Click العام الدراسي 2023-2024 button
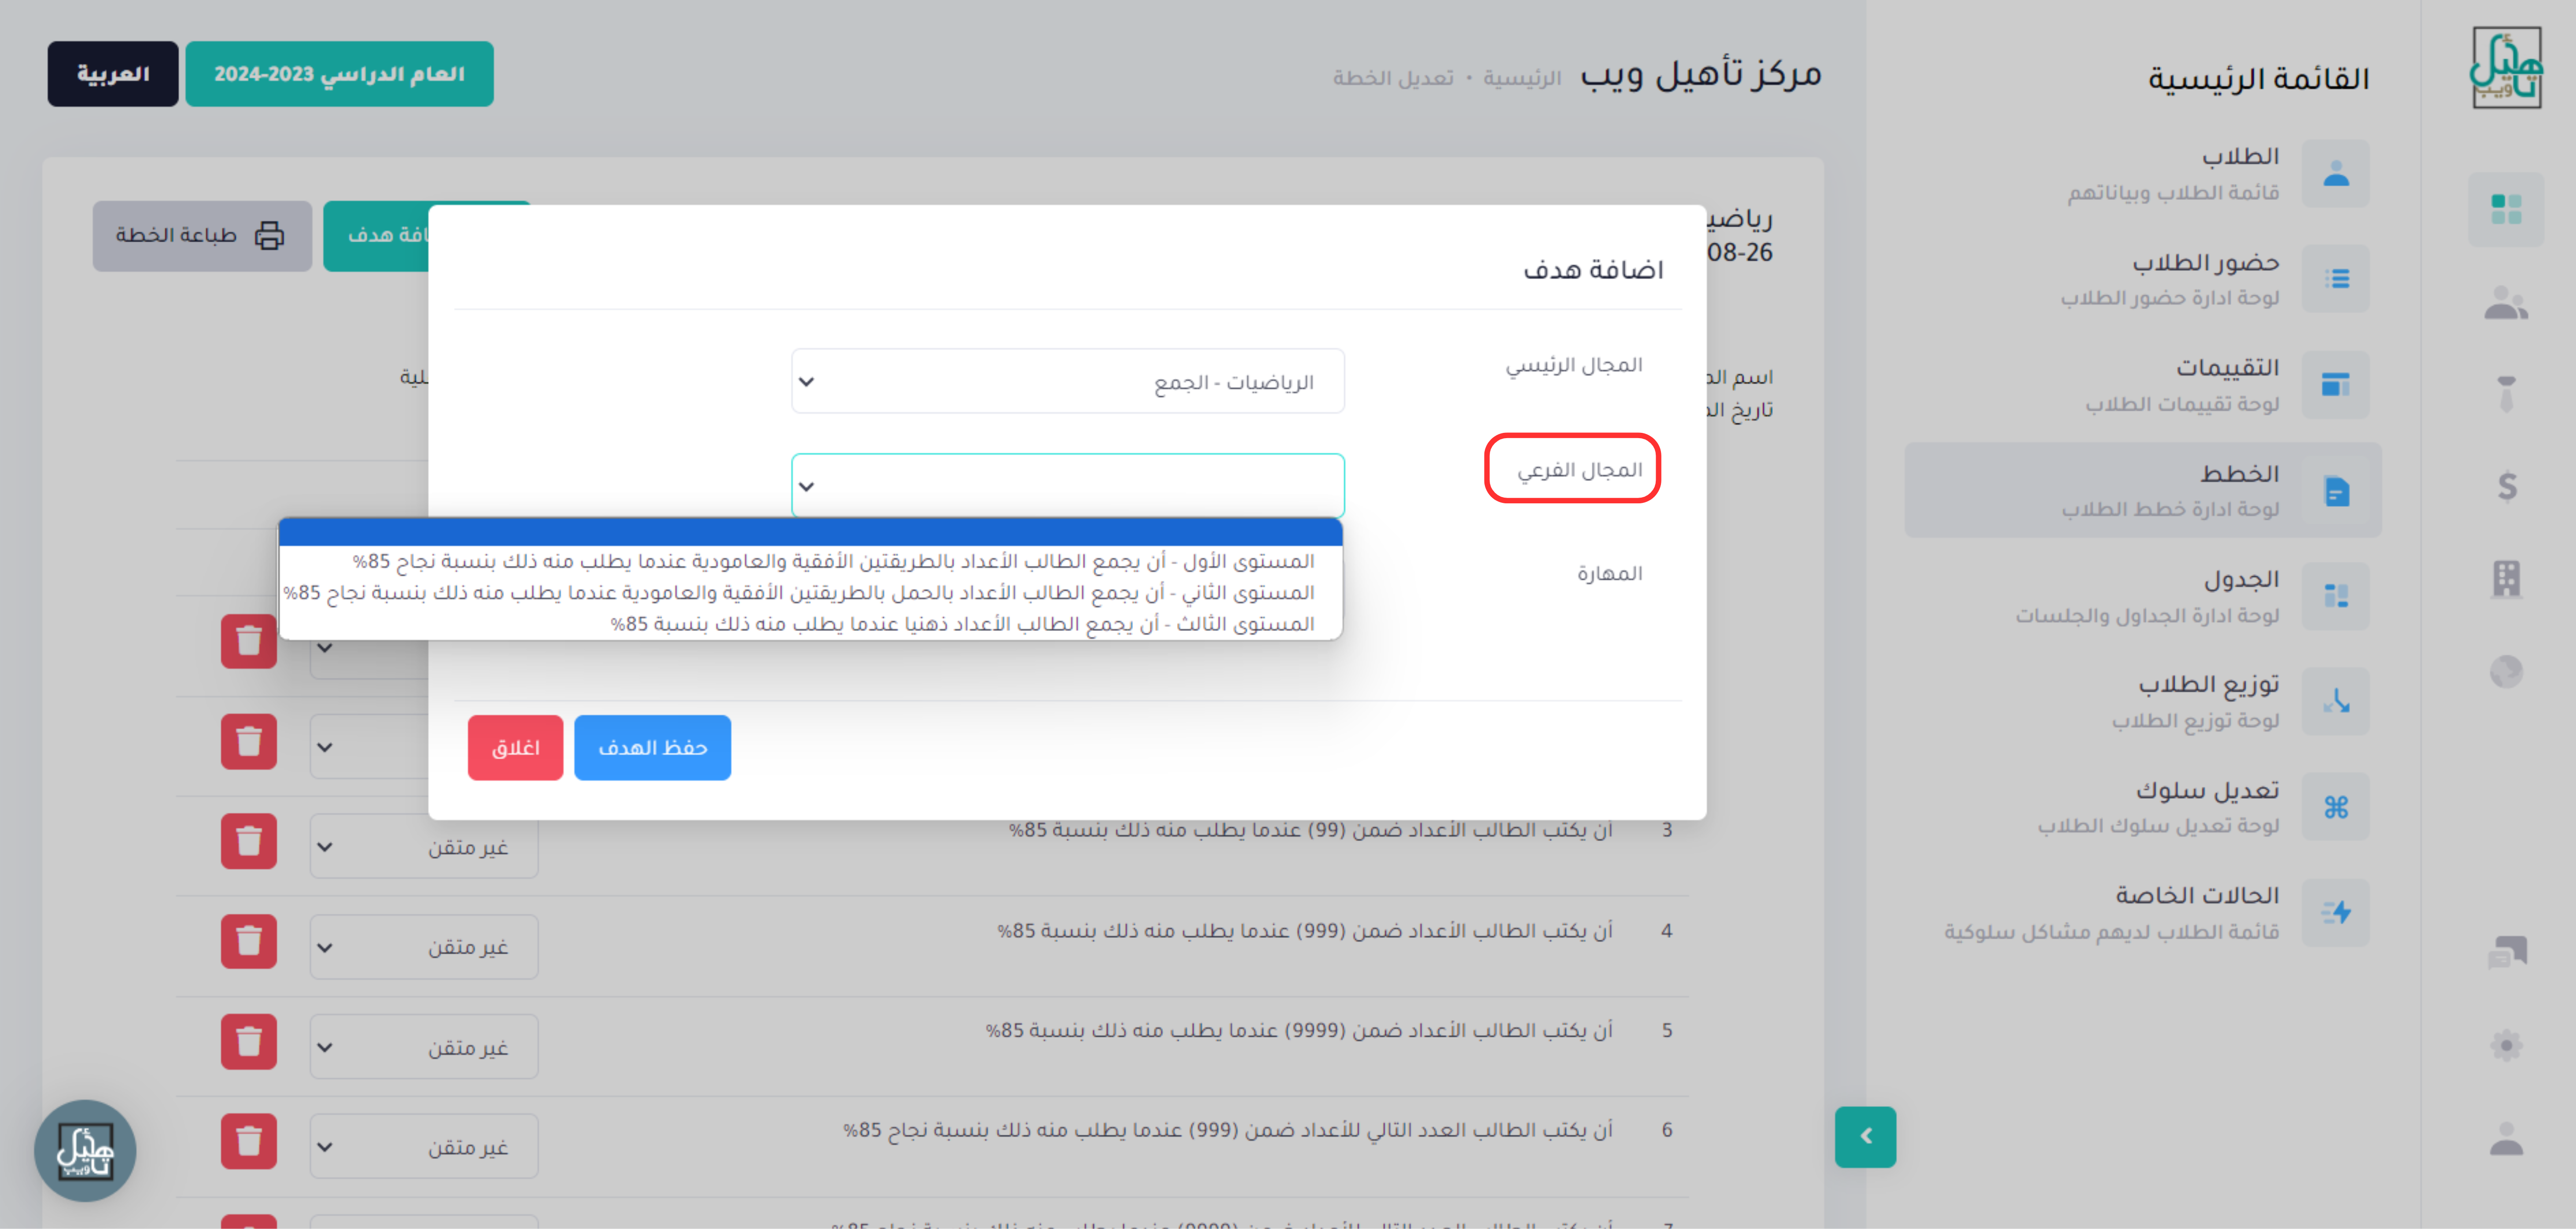The width and height of the screenshot is (2576, 1229). 339,74
